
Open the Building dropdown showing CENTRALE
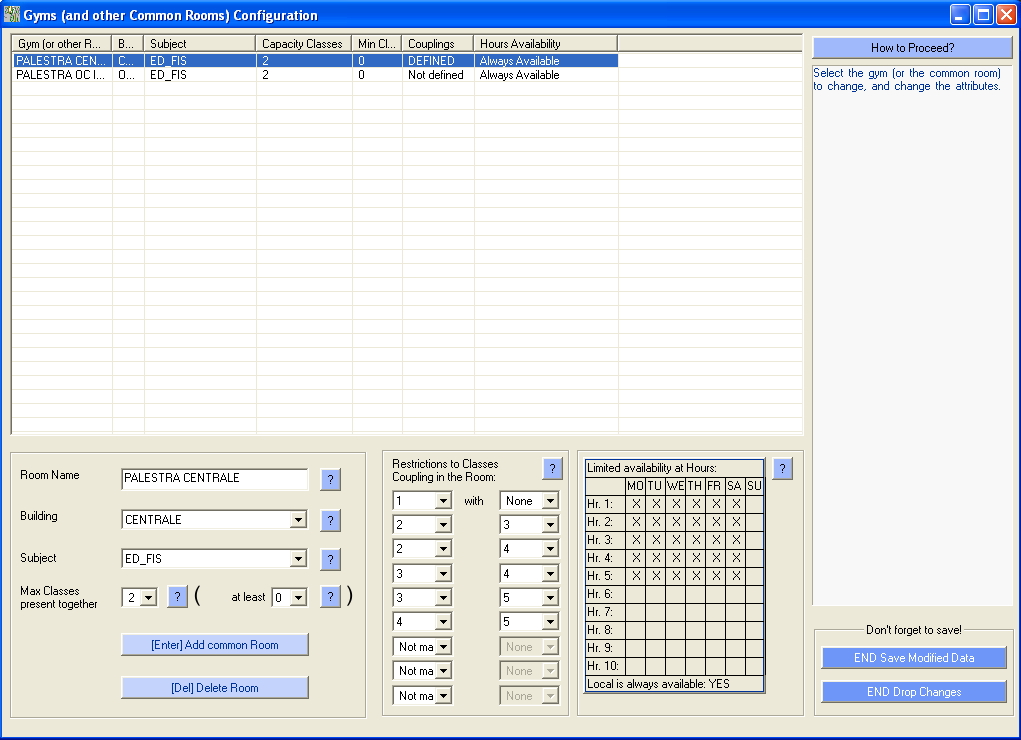tap(298, 520)
